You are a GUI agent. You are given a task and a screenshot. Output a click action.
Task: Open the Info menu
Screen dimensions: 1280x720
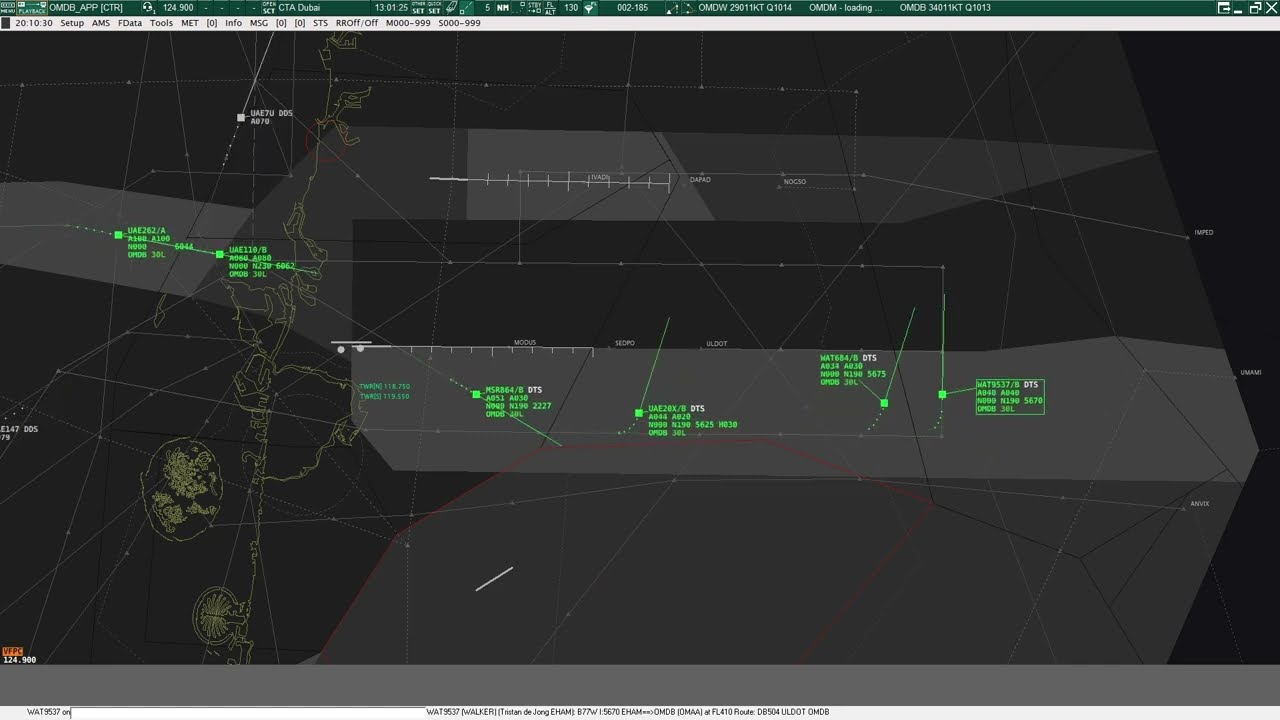click(233, 22)
